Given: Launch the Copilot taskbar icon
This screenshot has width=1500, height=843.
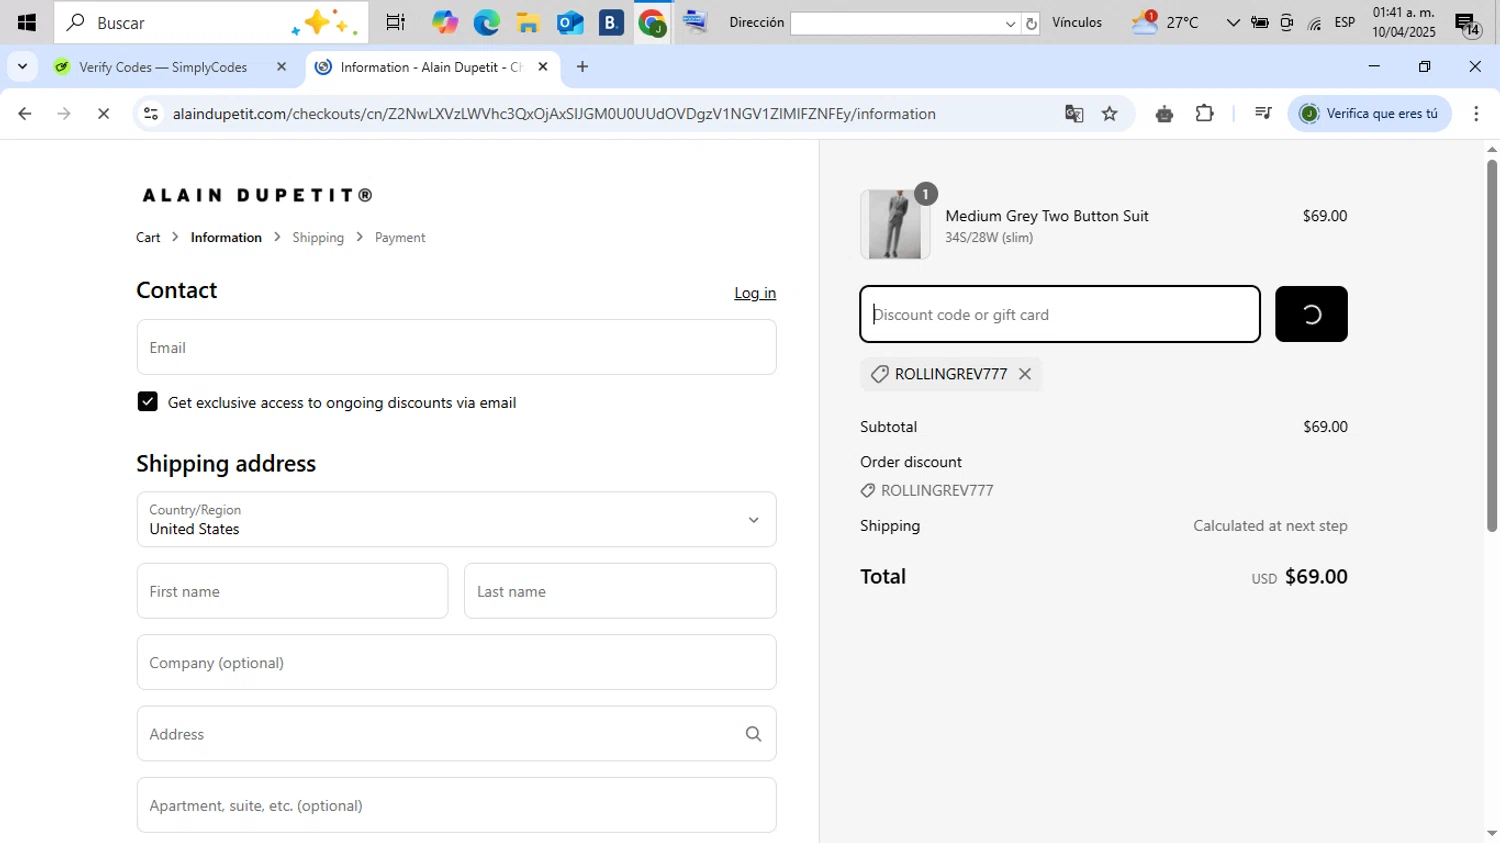Looking at the screenshot, I should click(445, 22).
